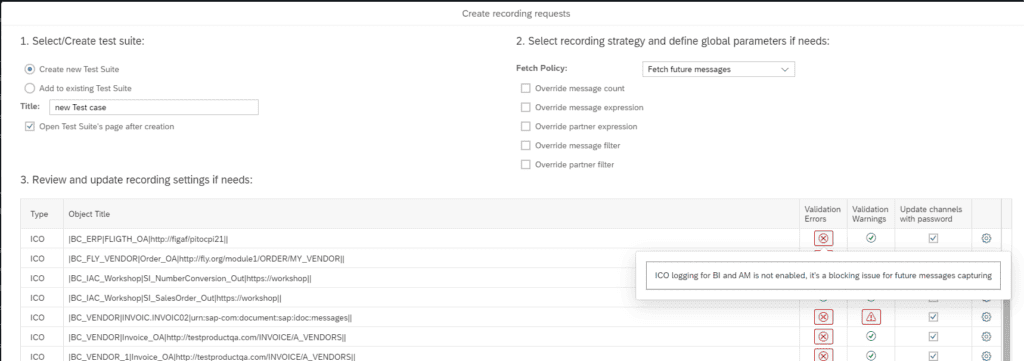Click green warnings check for BC_VENDOR|Invoice_OA row

tap(871, 337)
